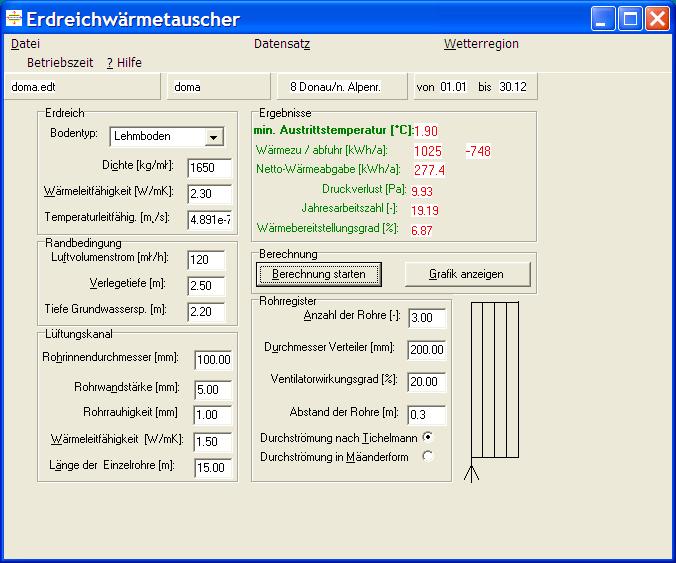
Task: Open the Wetterregion menu
Action: pos(481,44)
